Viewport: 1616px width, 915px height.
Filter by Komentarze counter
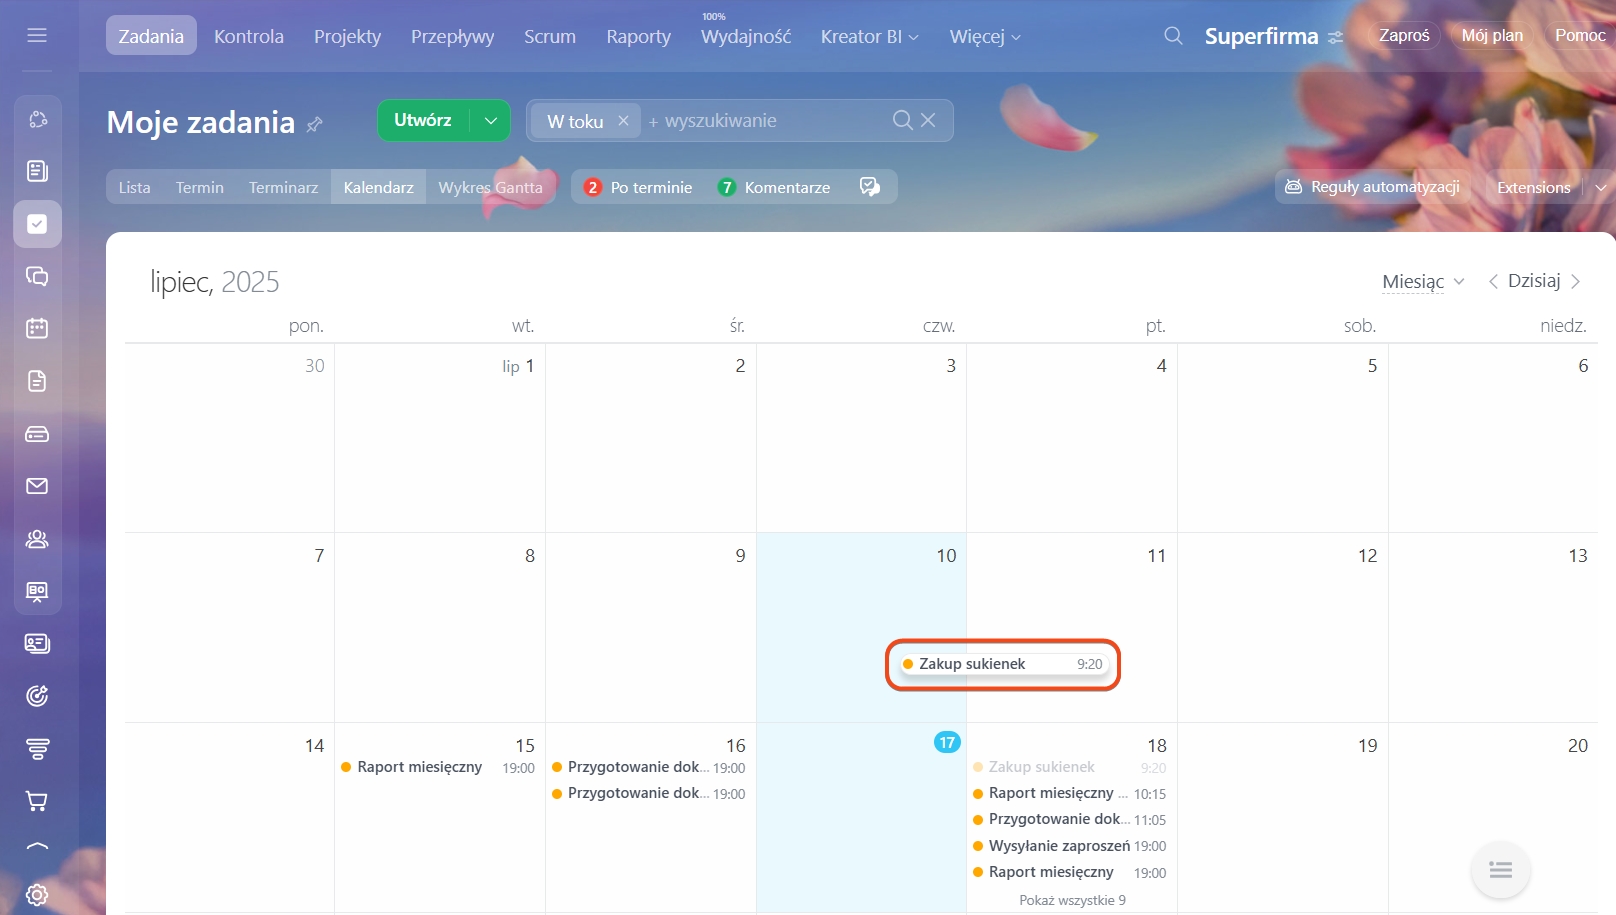(774, 187)
